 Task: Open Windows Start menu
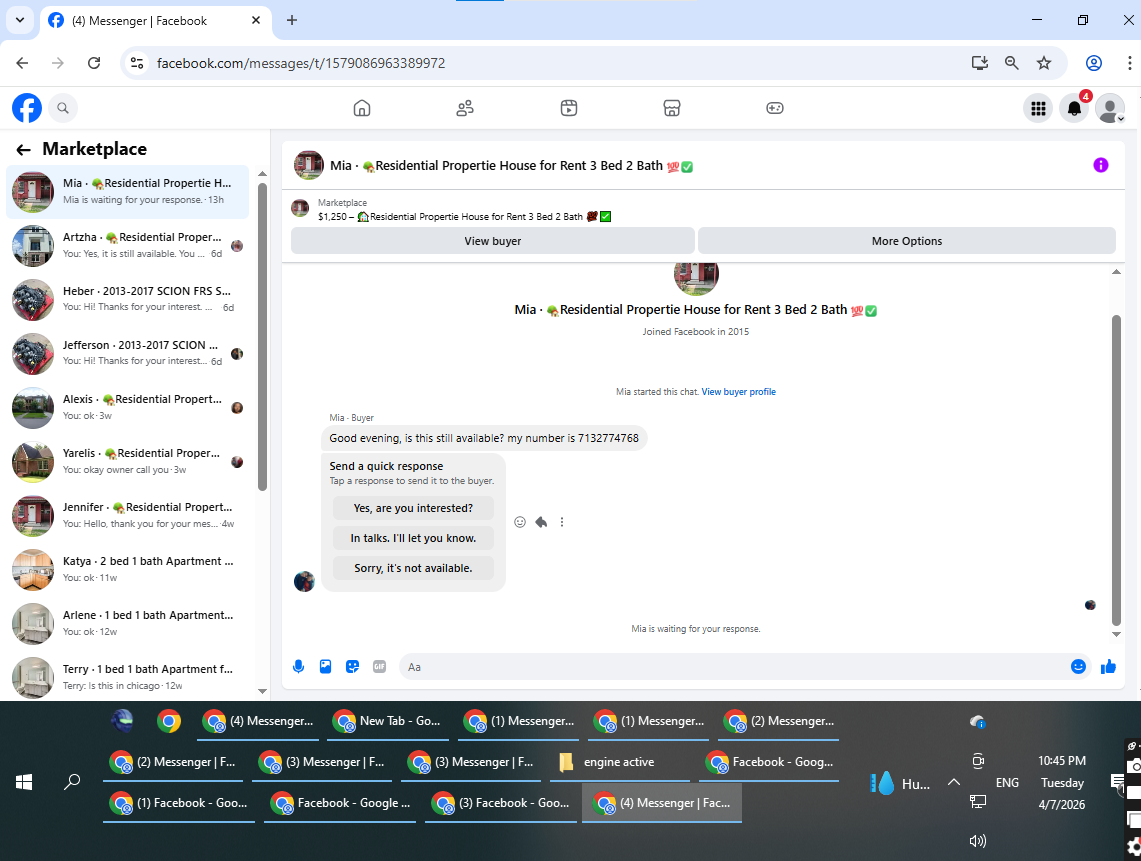[24, 782]
